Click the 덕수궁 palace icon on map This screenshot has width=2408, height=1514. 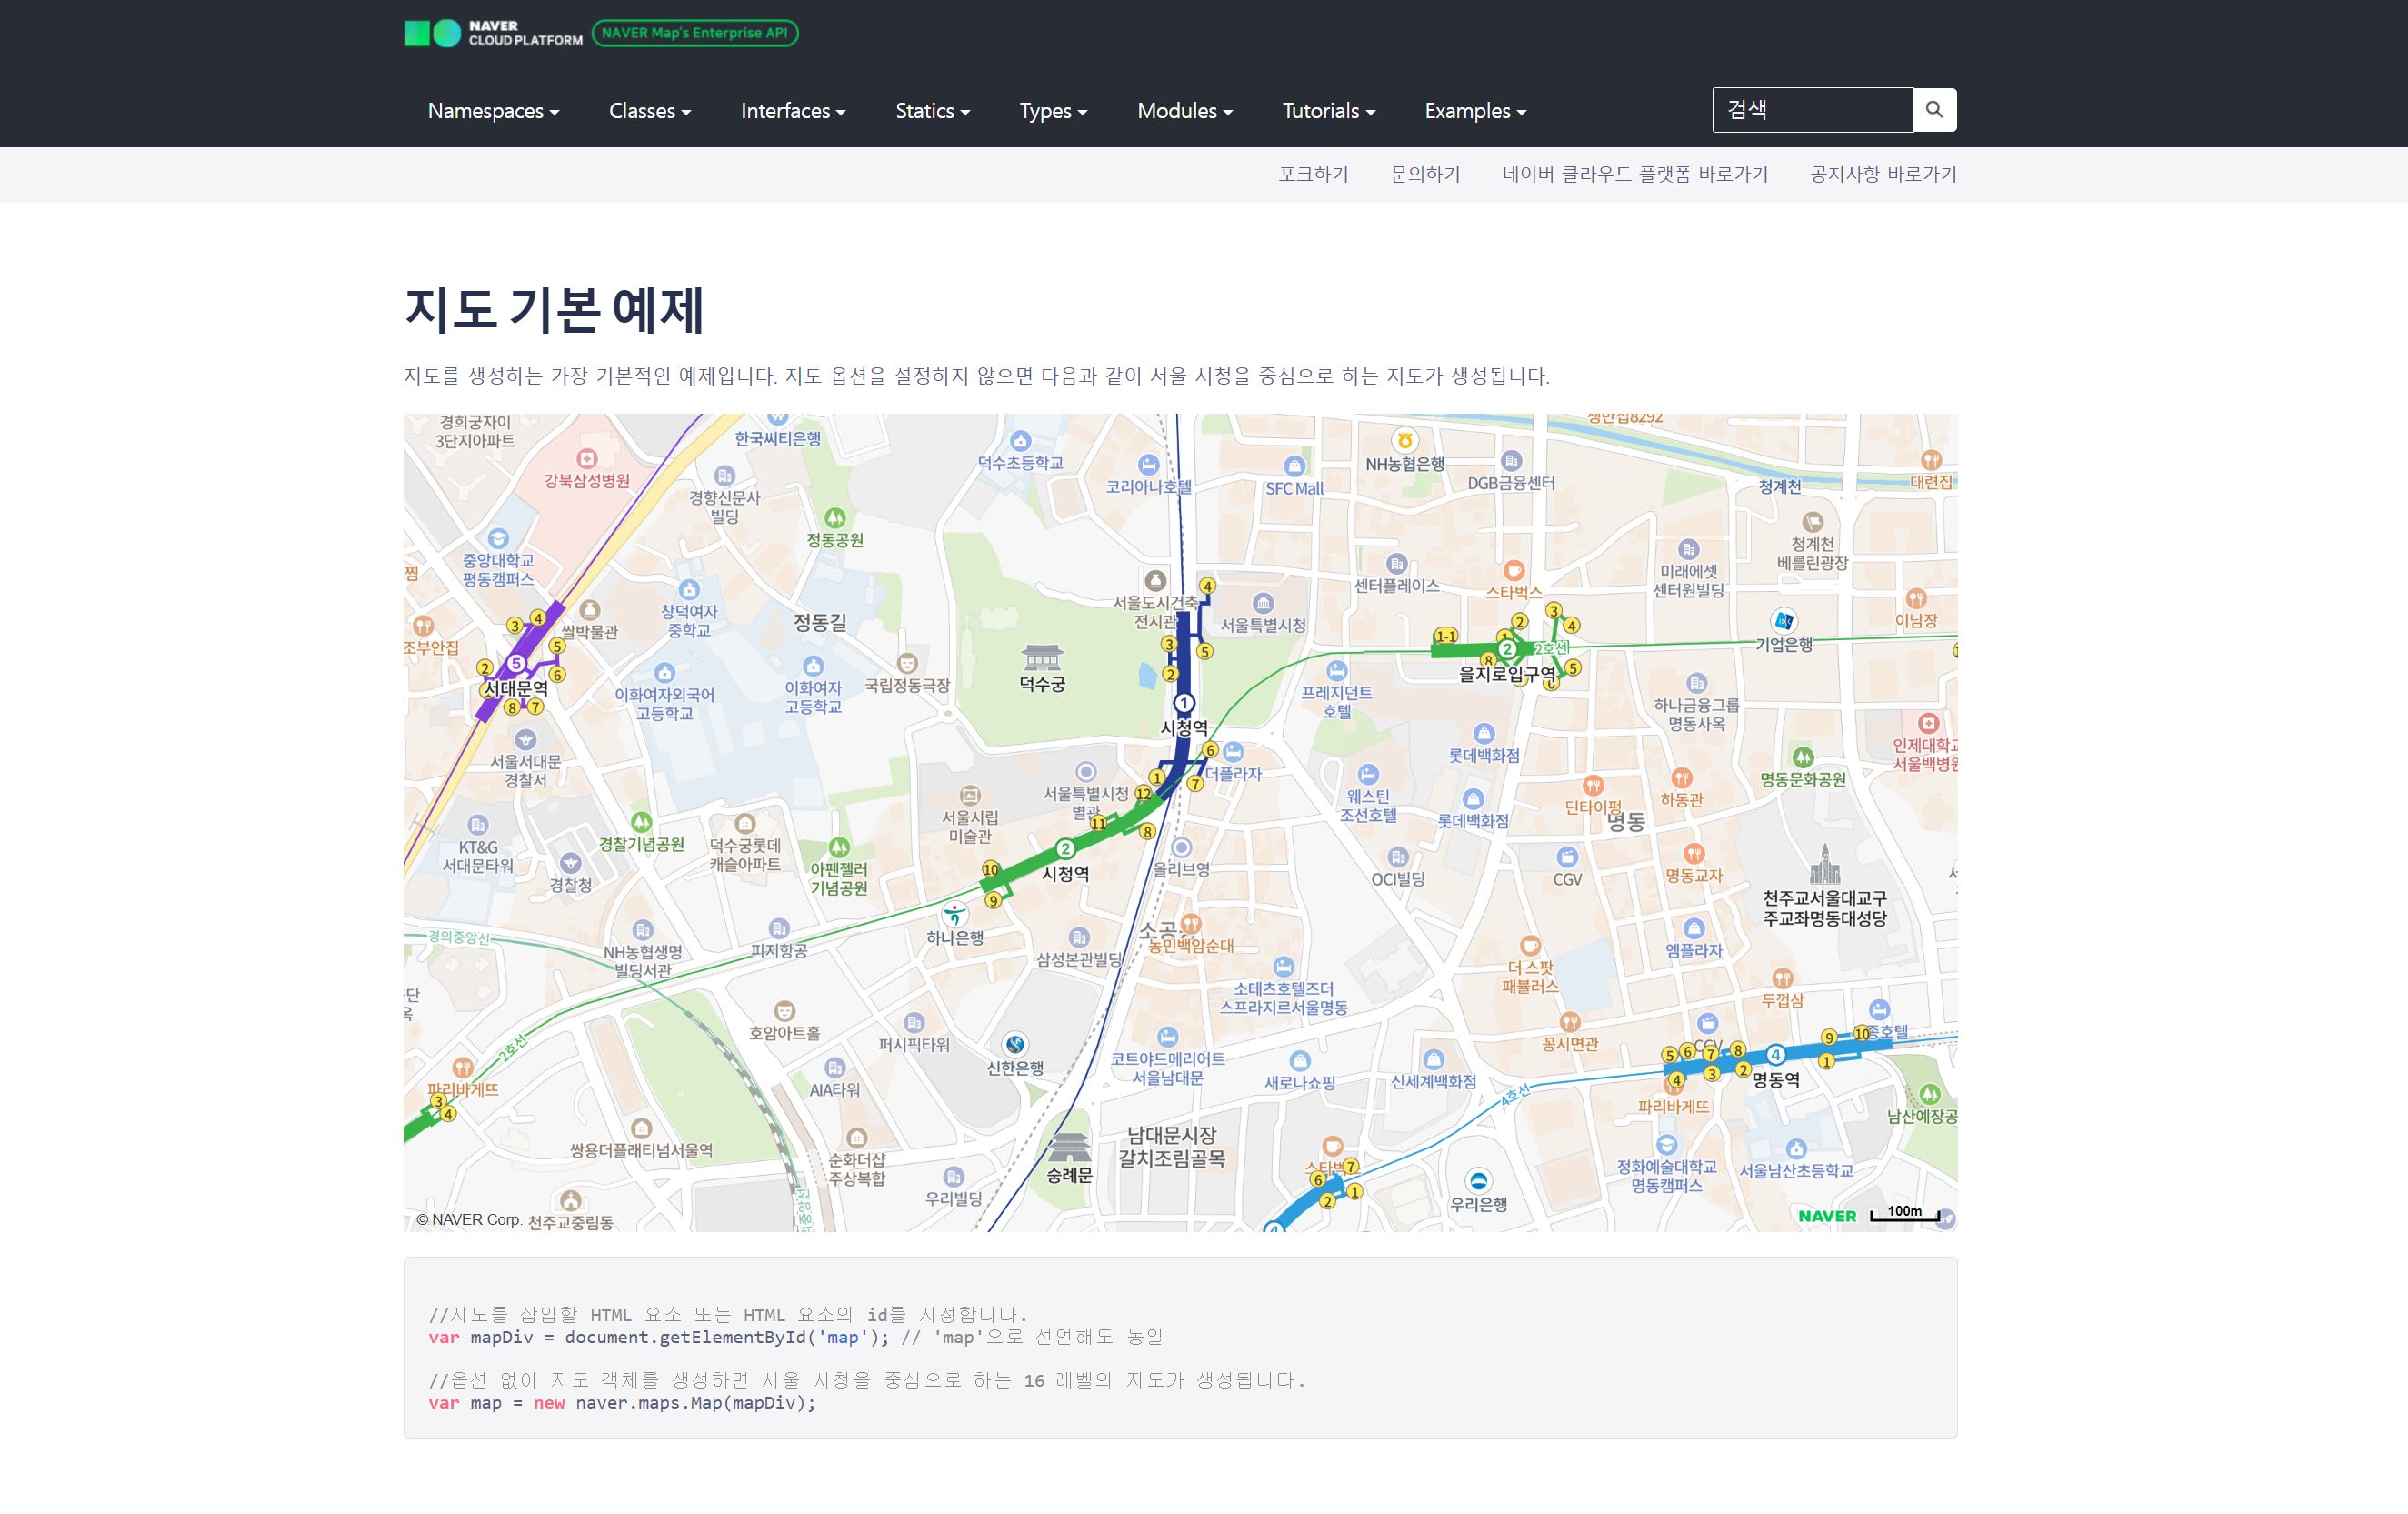pos(1041,657)
